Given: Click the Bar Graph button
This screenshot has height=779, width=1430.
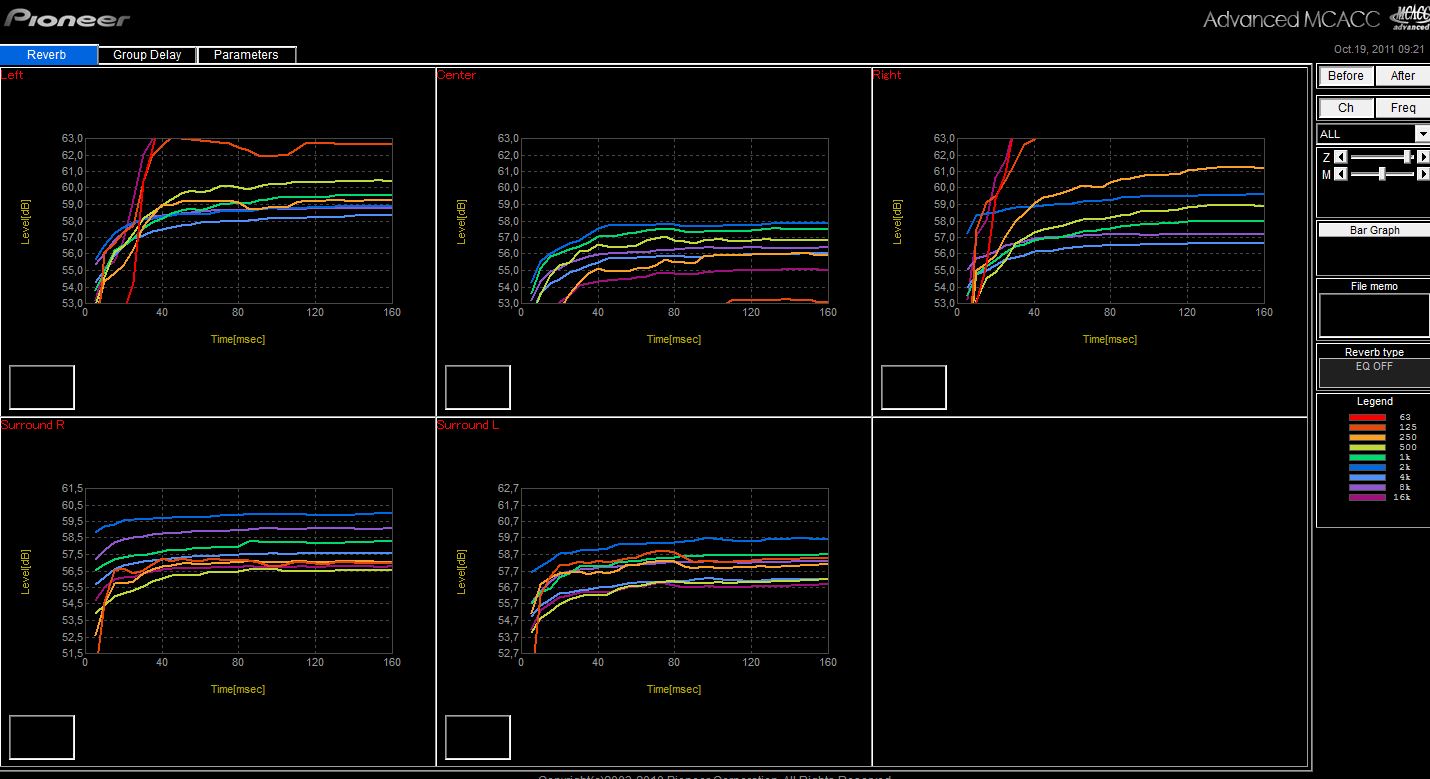Looking at the screenshot, I should pyautogui.click(x=1374, y=230).
